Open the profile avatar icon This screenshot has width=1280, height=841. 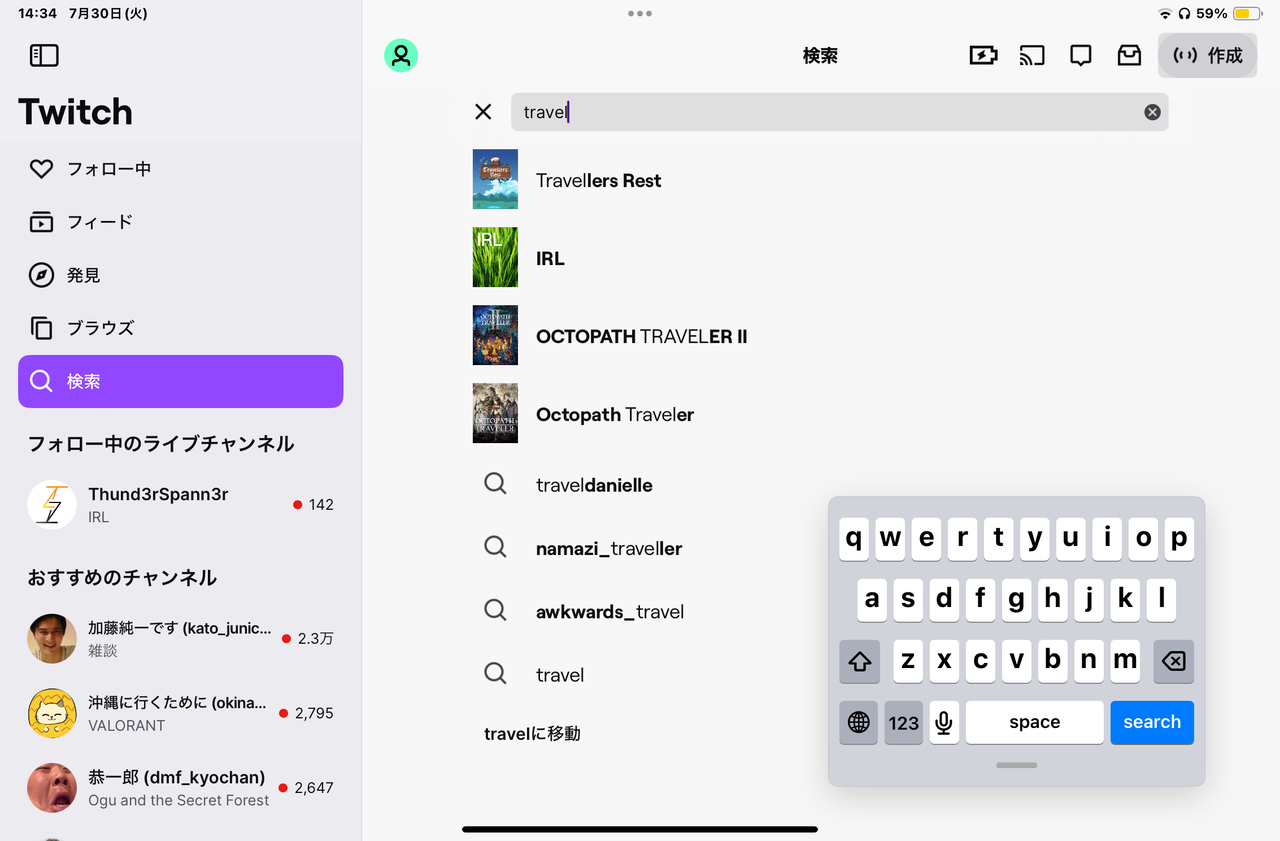pos(401,56)
